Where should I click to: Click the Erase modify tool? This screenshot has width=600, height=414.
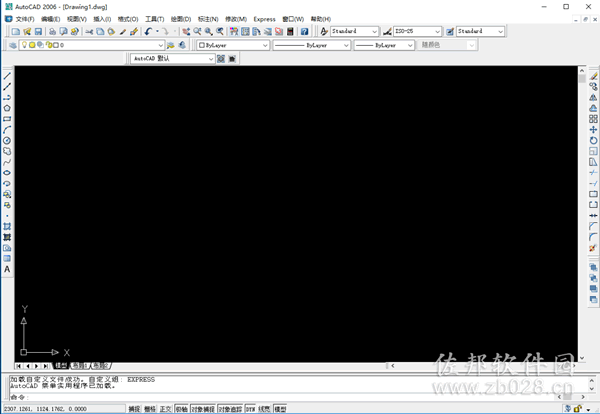tap(593, 76)
